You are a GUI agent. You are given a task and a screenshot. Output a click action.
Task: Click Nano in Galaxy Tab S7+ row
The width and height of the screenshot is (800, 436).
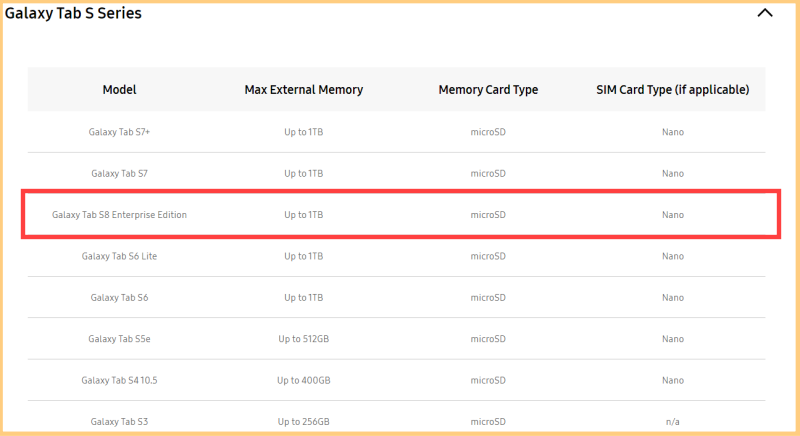click(x=673, y=132)
